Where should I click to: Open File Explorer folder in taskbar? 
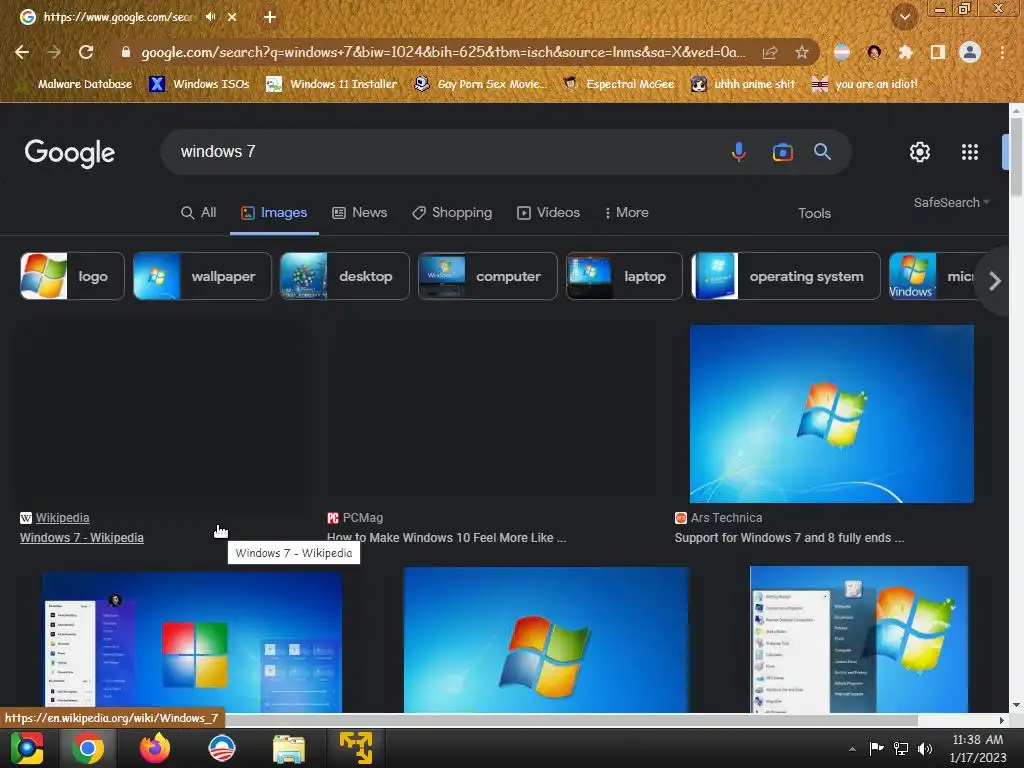(289, 748)
